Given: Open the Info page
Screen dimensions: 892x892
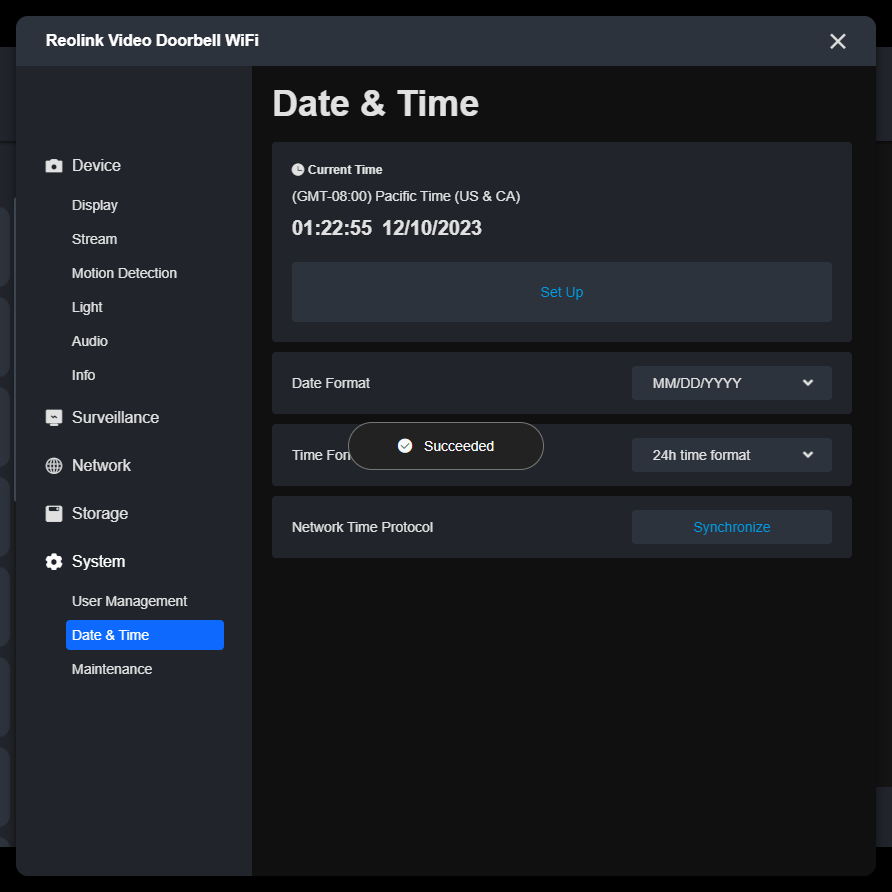Looking at the screenshot, I should coord(83,375).
